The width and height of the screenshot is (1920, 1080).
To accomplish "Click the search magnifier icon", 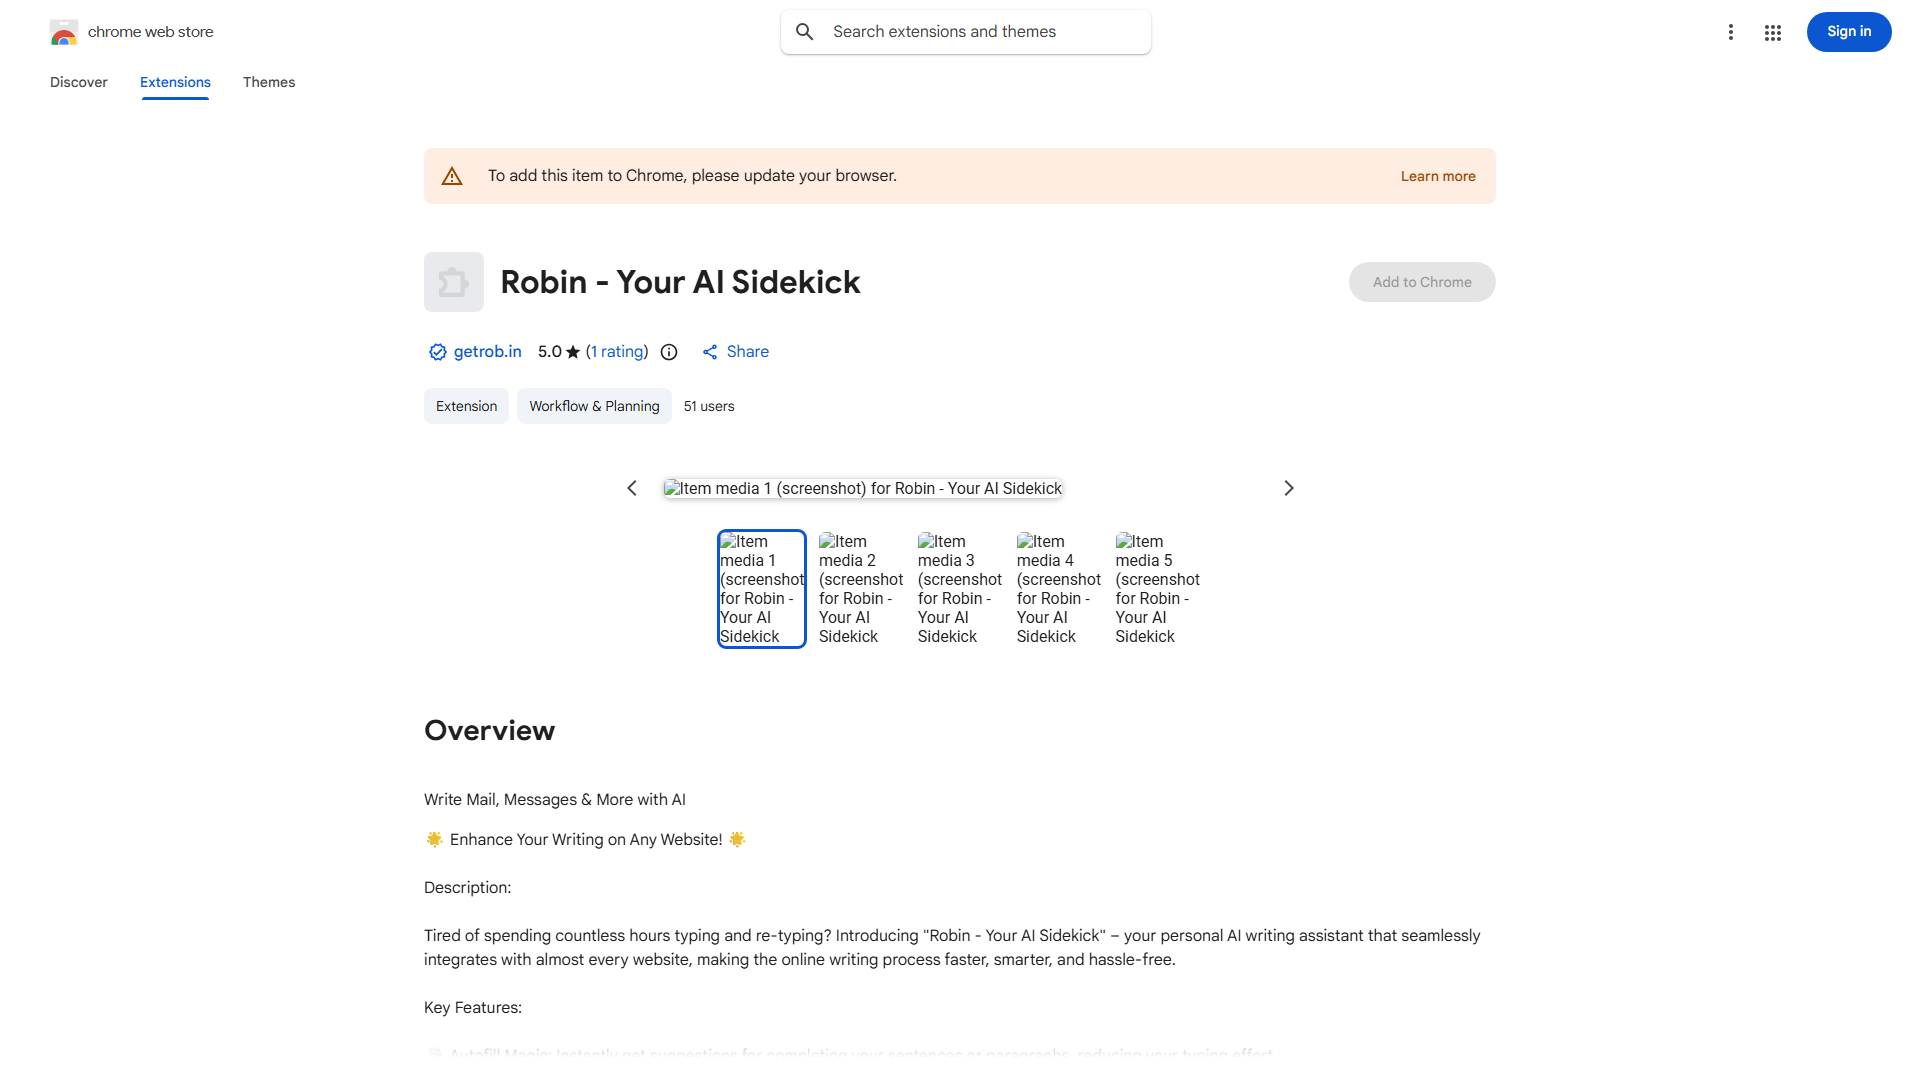I will click(805, 31).
